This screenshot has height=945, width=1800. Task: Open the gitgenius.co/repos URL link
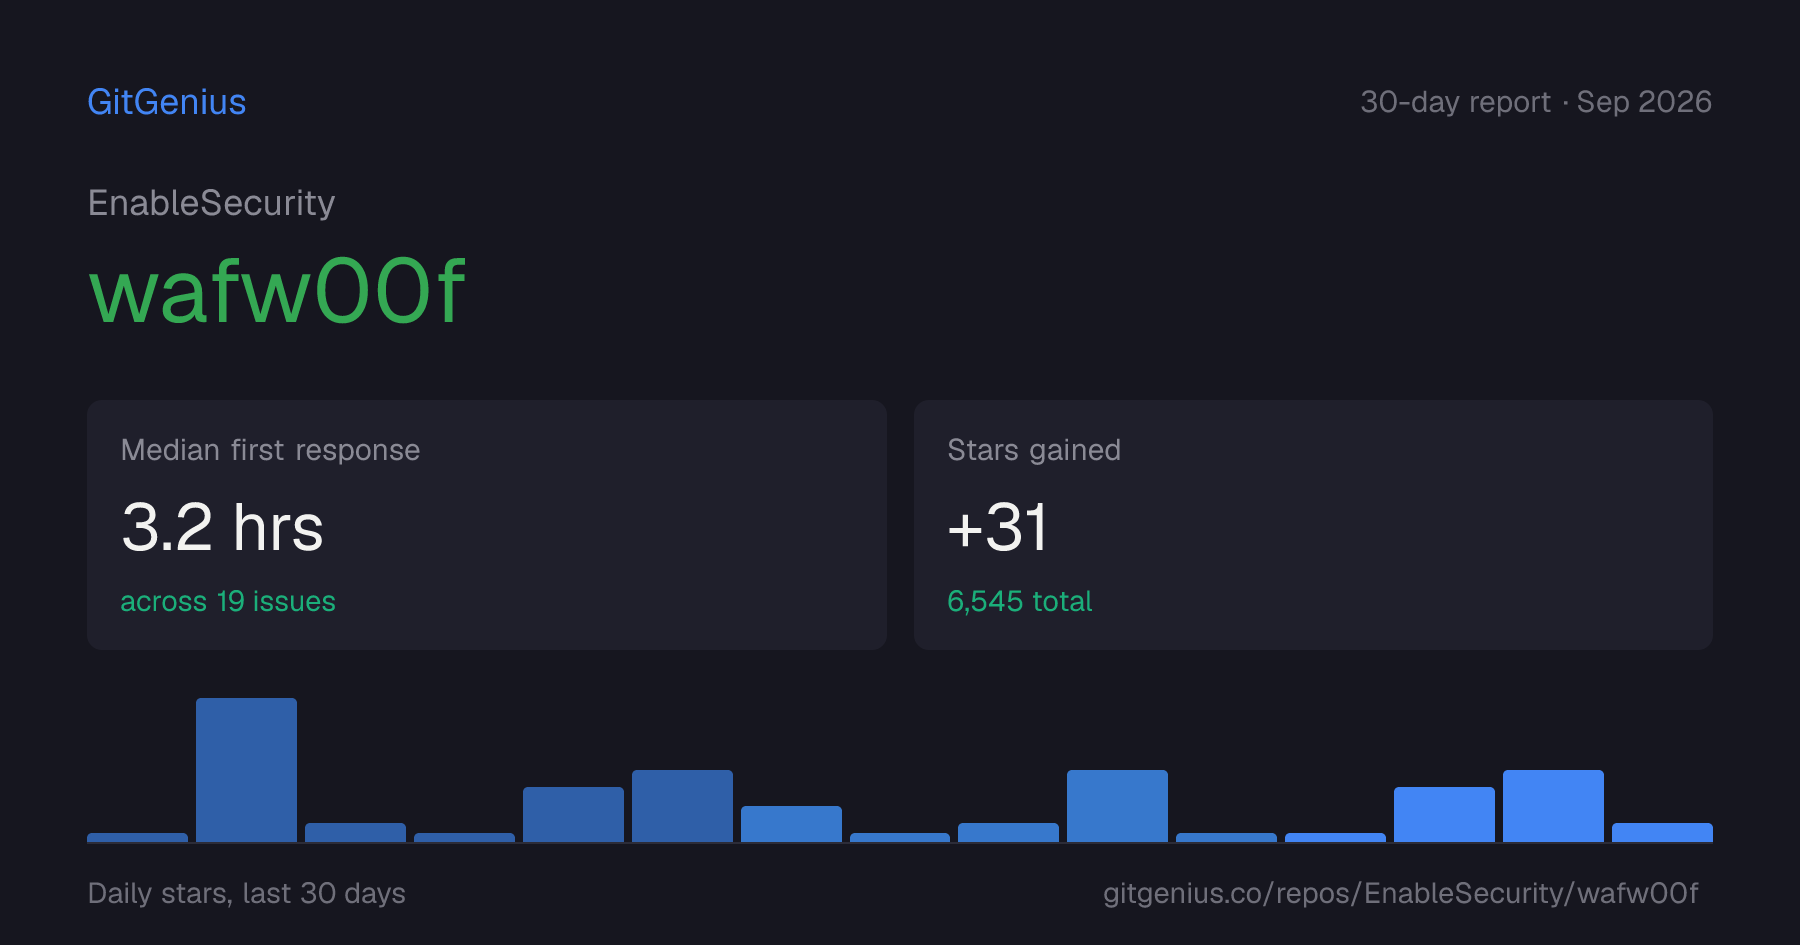1400,893
